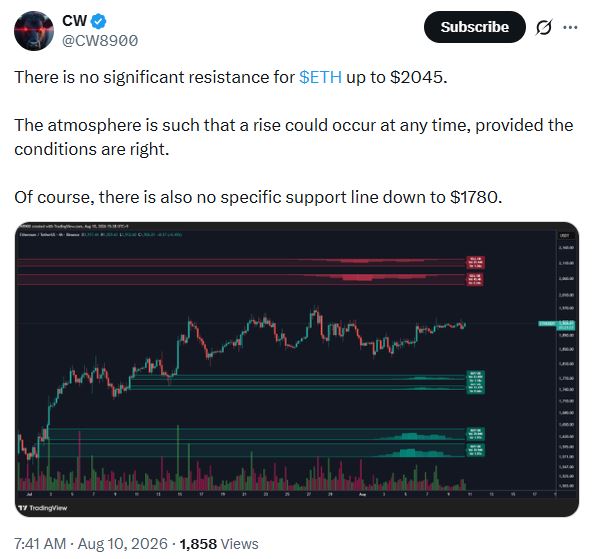This screenshot has width=595, height=559.
Task: Click the chart's Ethereum symbol title
Action: (x=50, y=235)
